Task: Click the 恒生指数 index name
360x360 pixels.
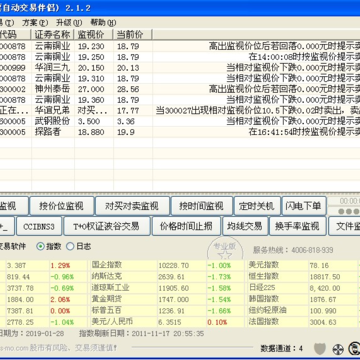Action: 264,276
